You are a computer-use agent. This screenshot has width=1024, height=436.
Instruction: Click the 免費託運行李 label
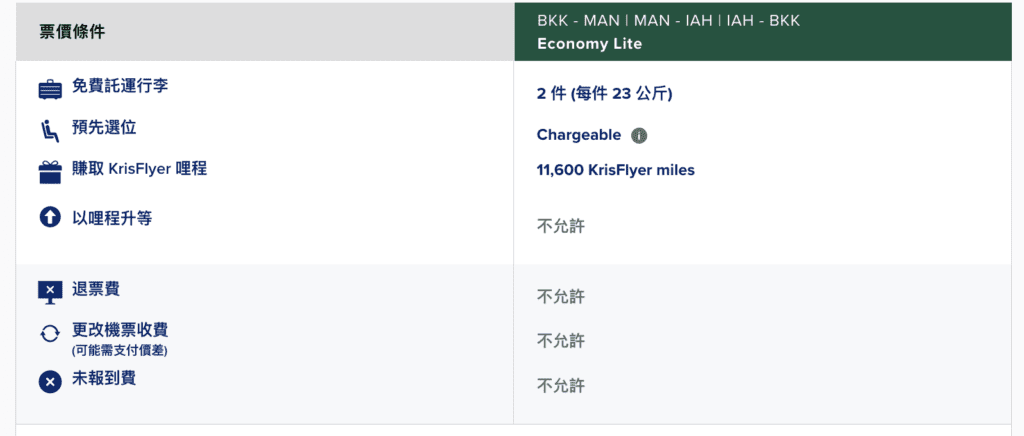120,87
